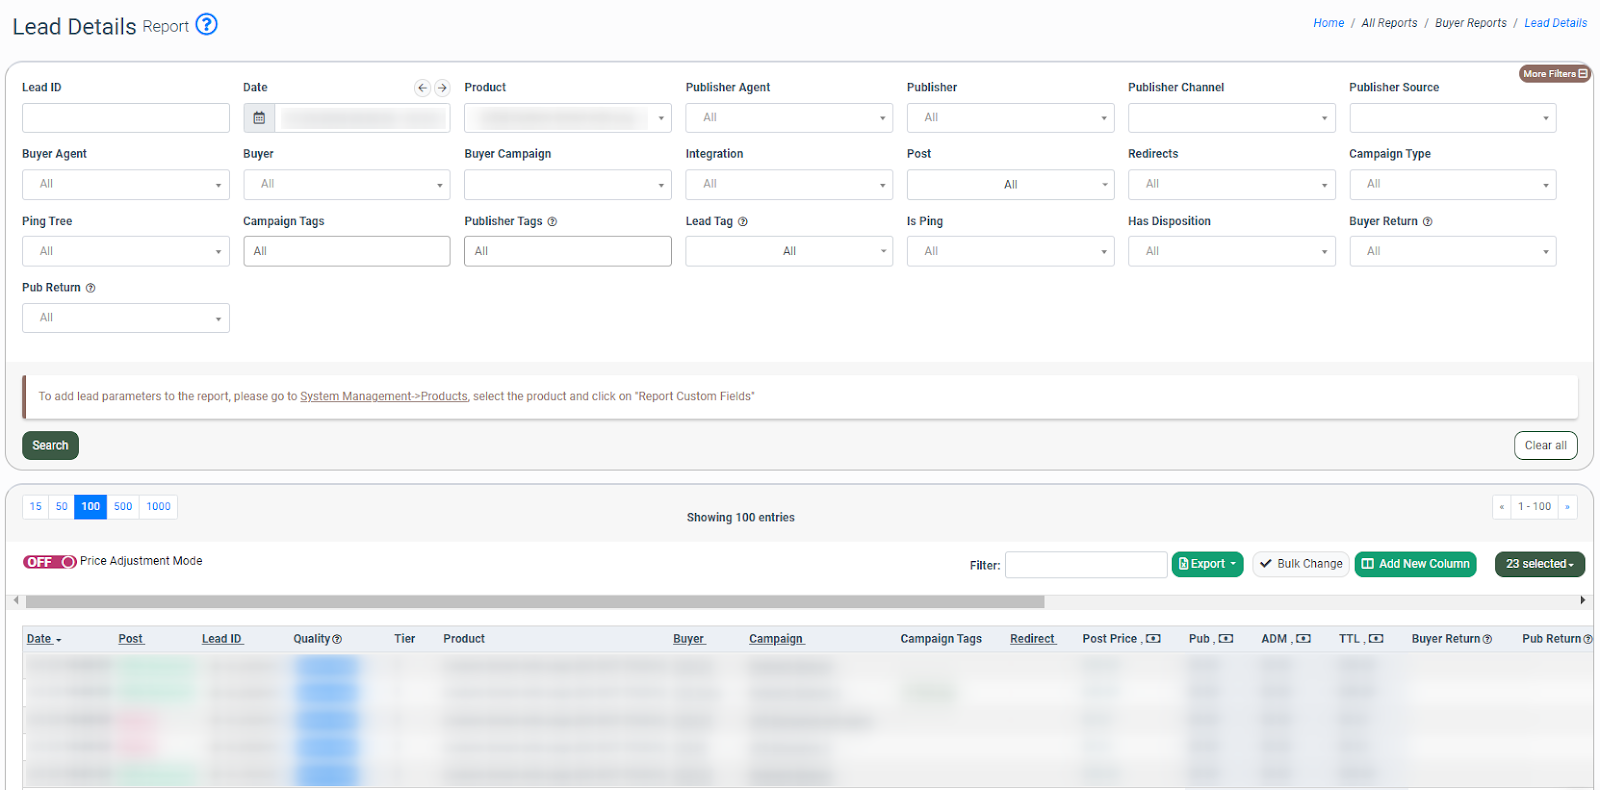Click the previous date arrow icon

point(422,88)
